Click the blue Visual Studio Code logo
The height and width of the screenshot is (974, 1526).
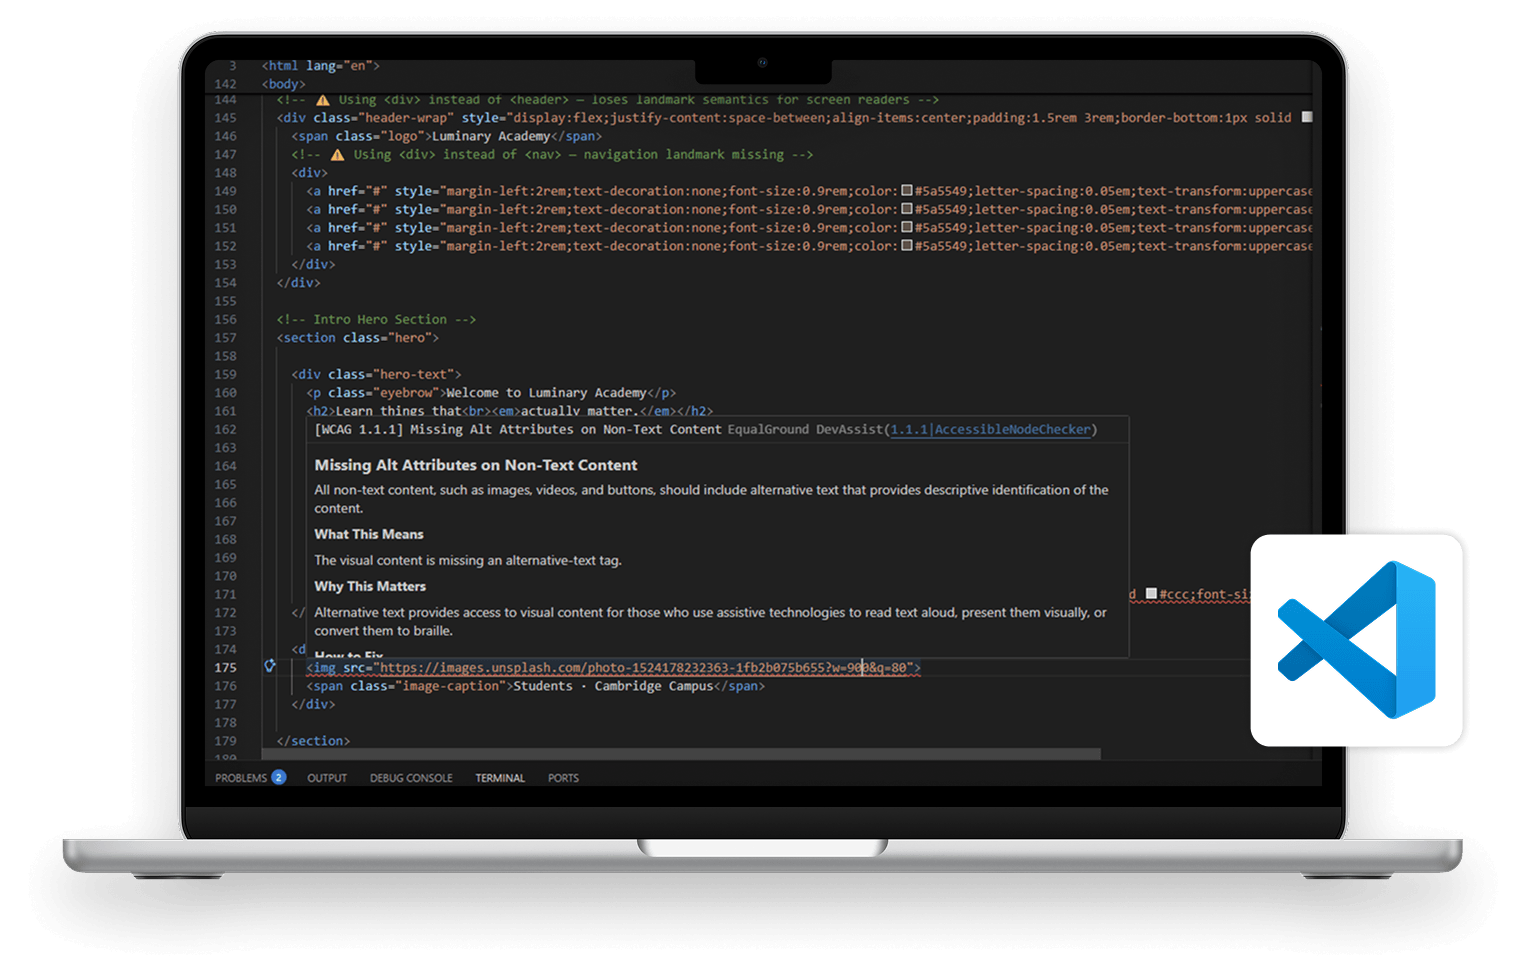click(x=1356, y=640)
